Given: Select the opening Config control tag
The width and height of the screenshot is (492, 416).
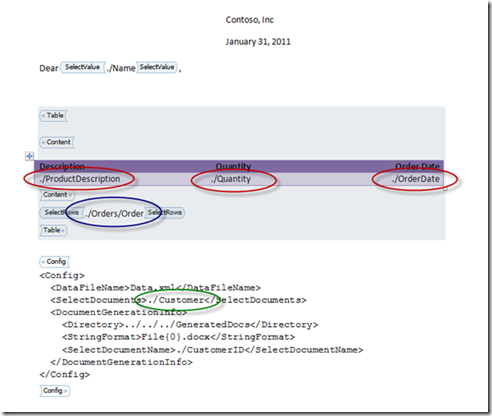Looking at the screenshot, I should point(55,262).
